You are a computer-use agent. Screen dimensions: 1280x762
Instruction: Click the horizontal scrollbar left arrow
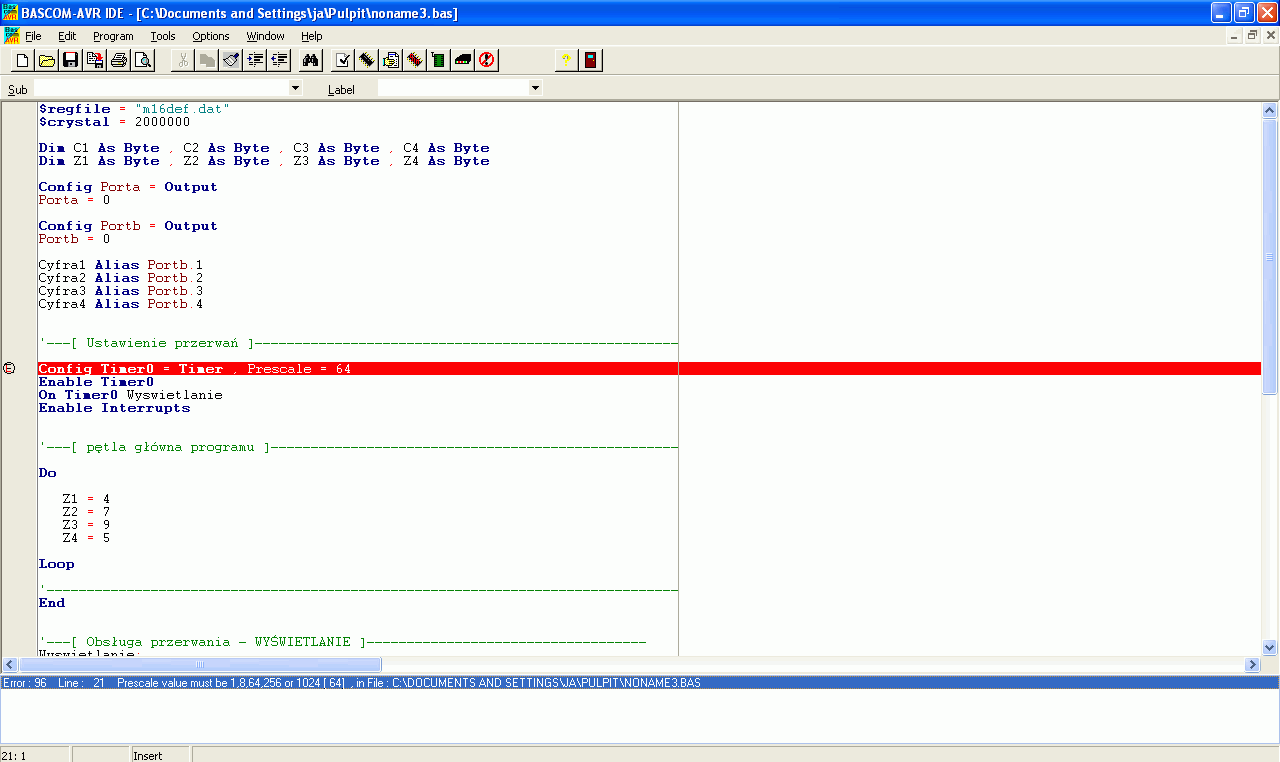click(x=10, y=665)
